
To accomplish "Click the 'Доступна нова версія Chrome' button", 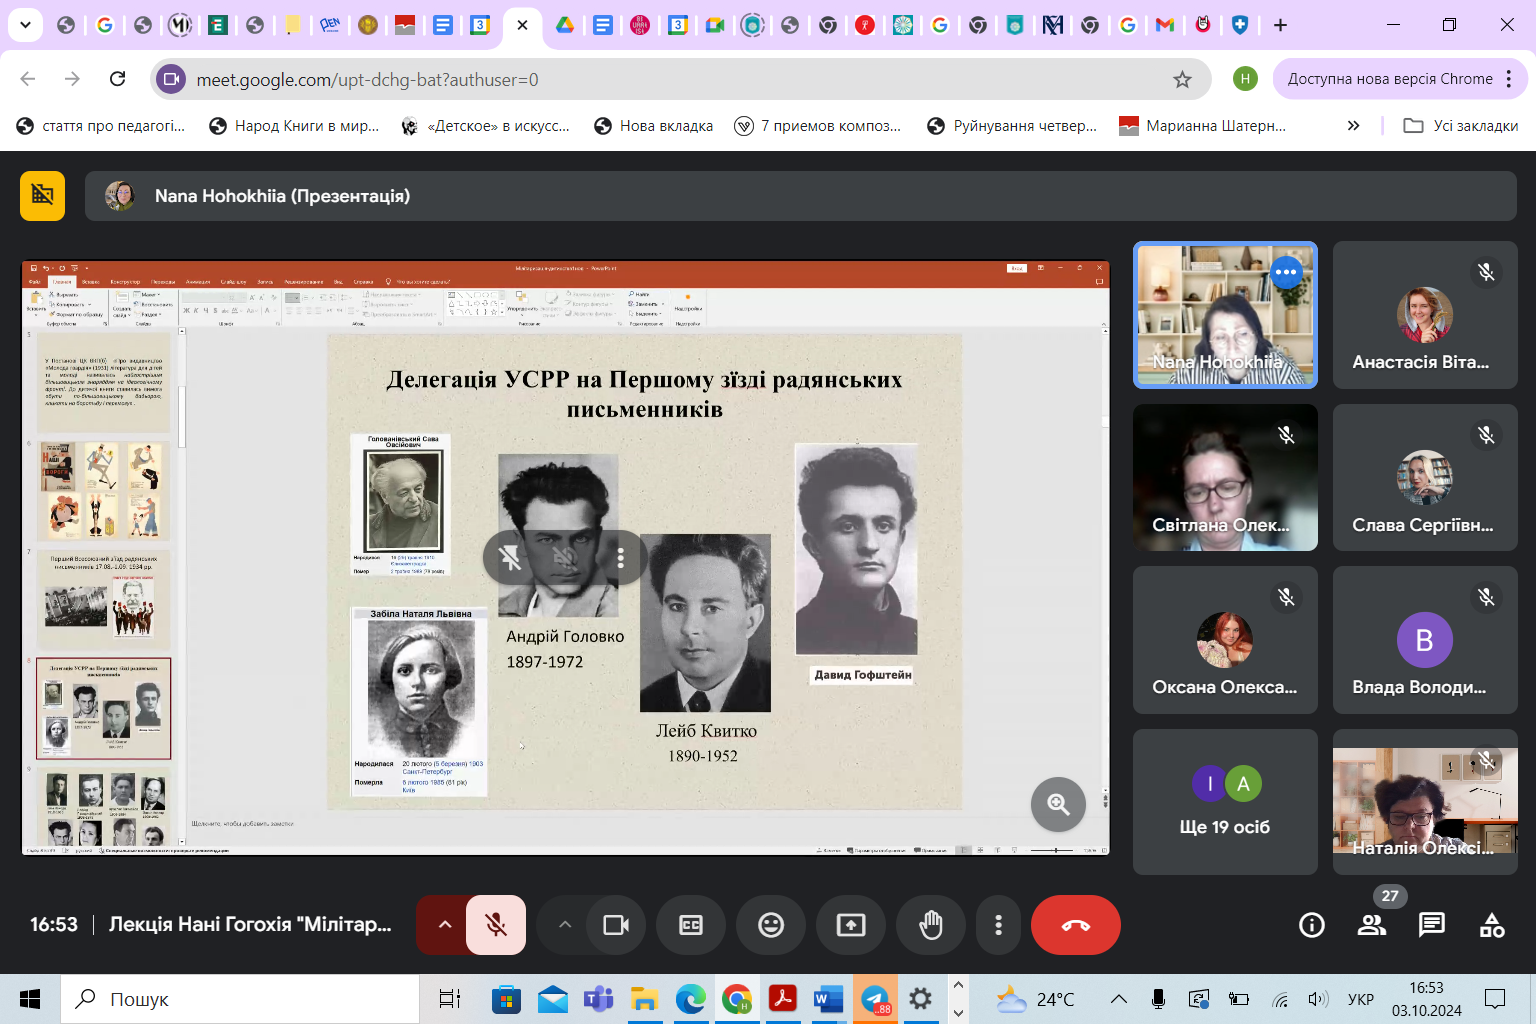I will (x=1389, y=79).
